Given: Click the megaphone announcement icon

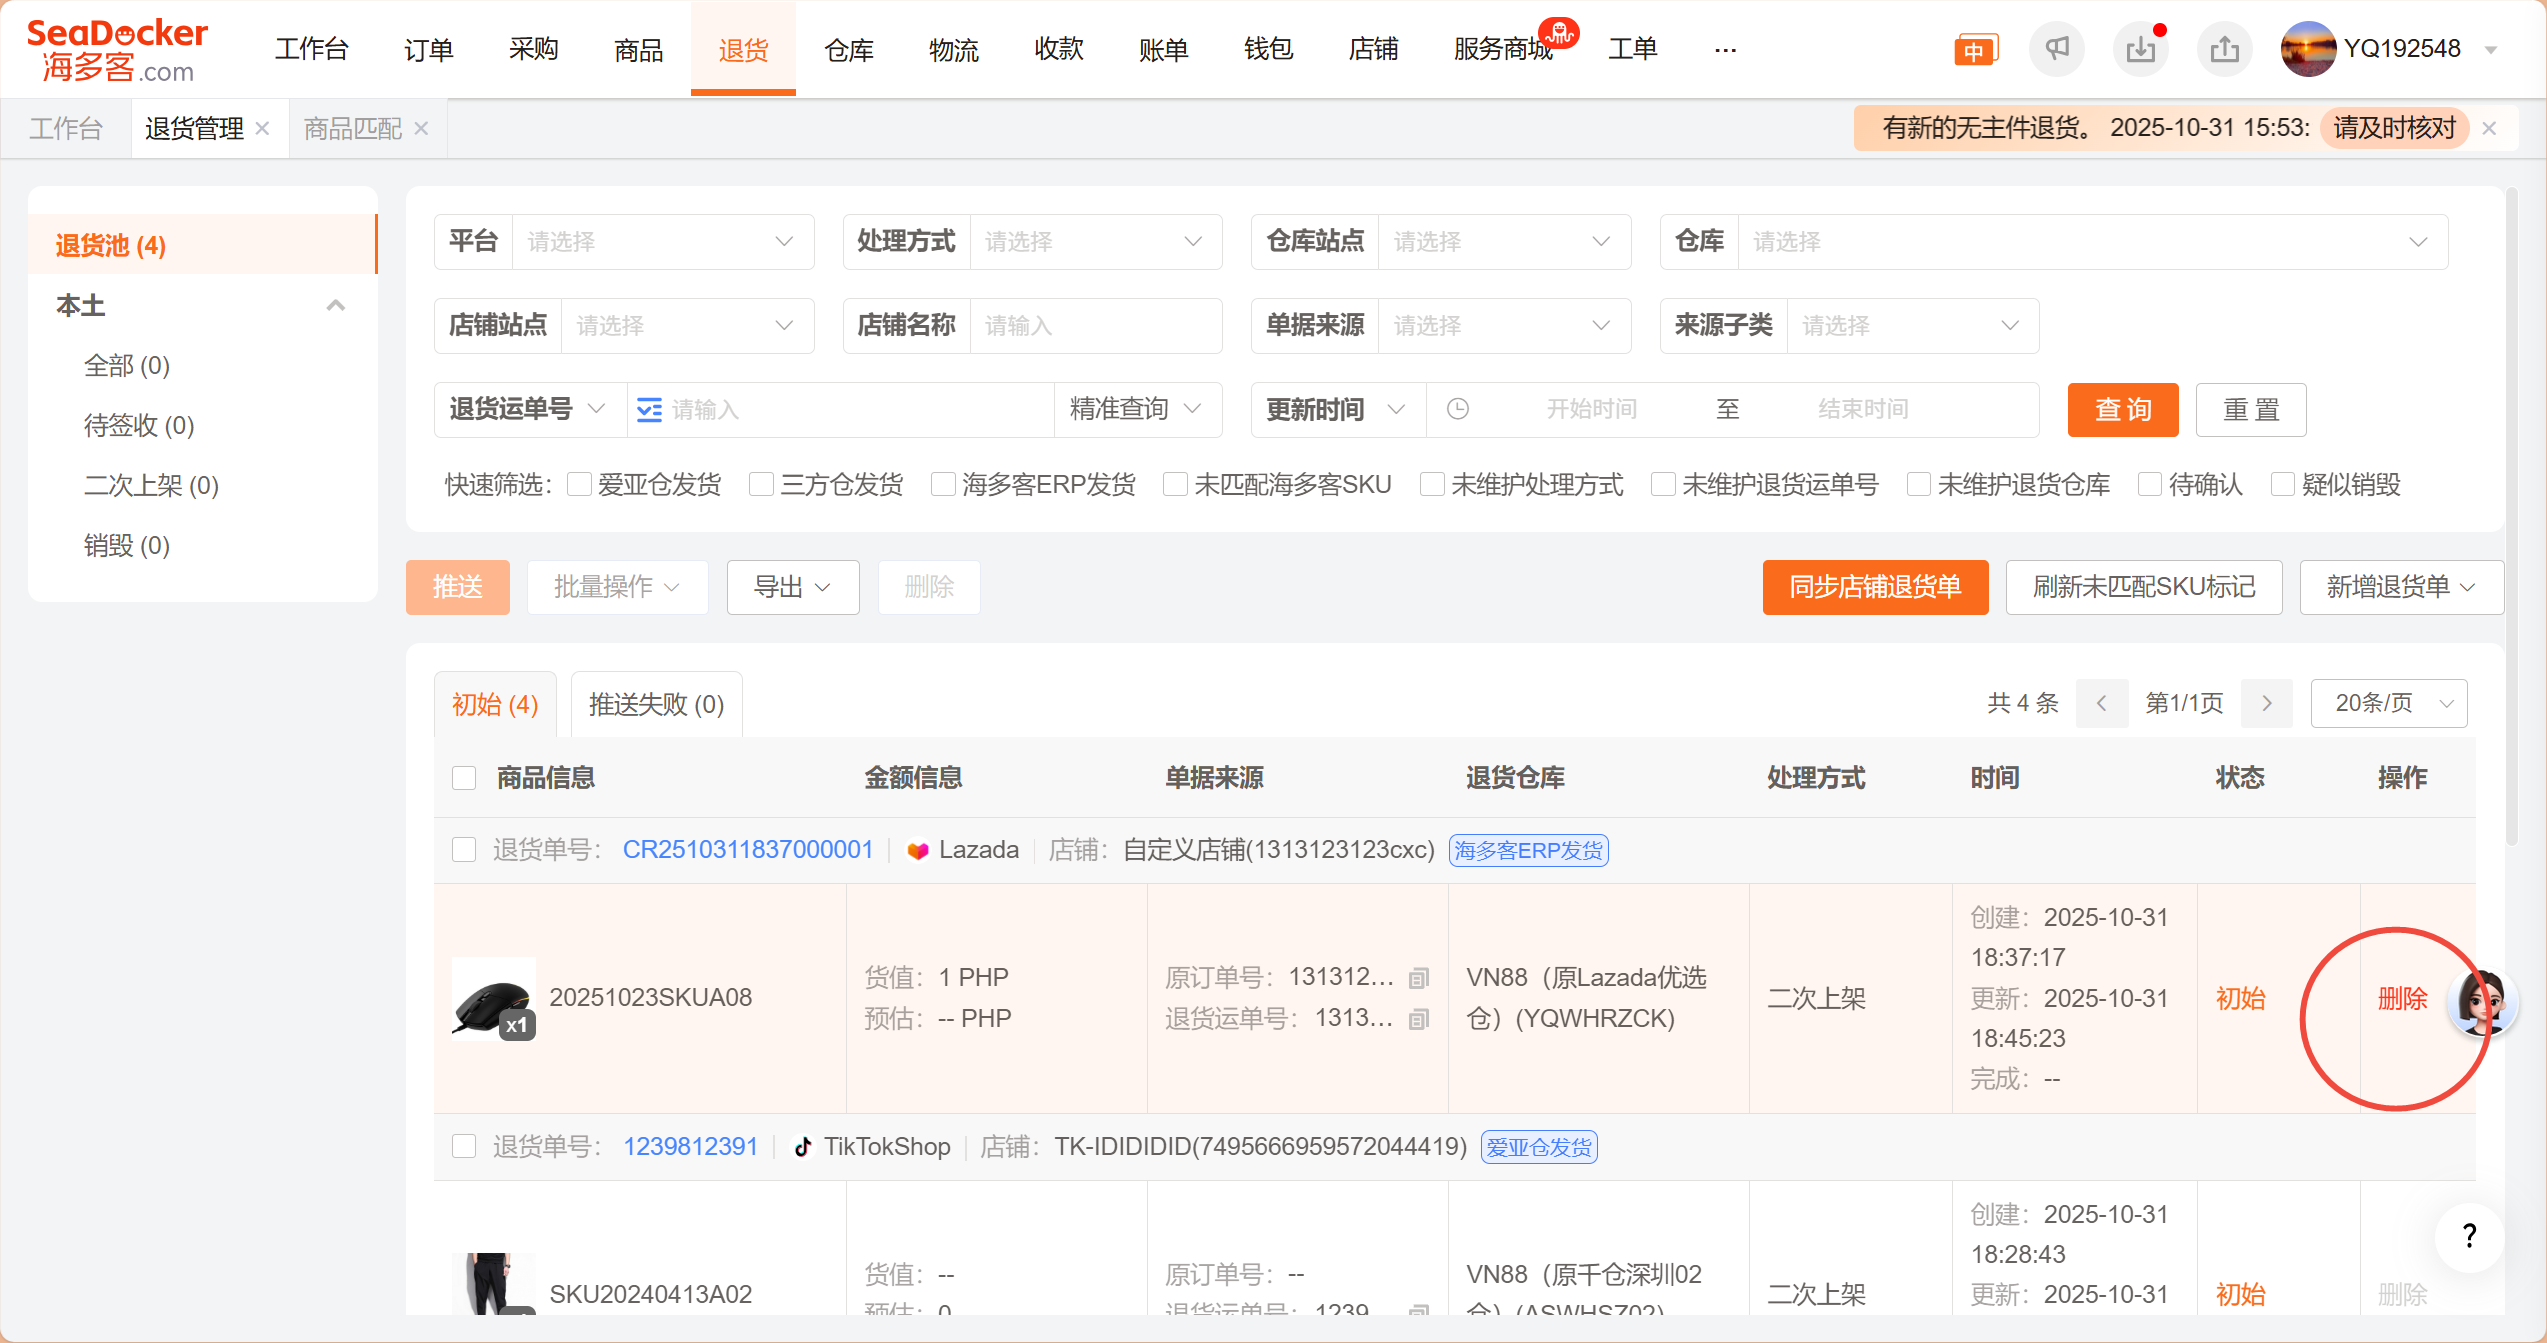Looking at the screenshot, I should click(2056, 49).
